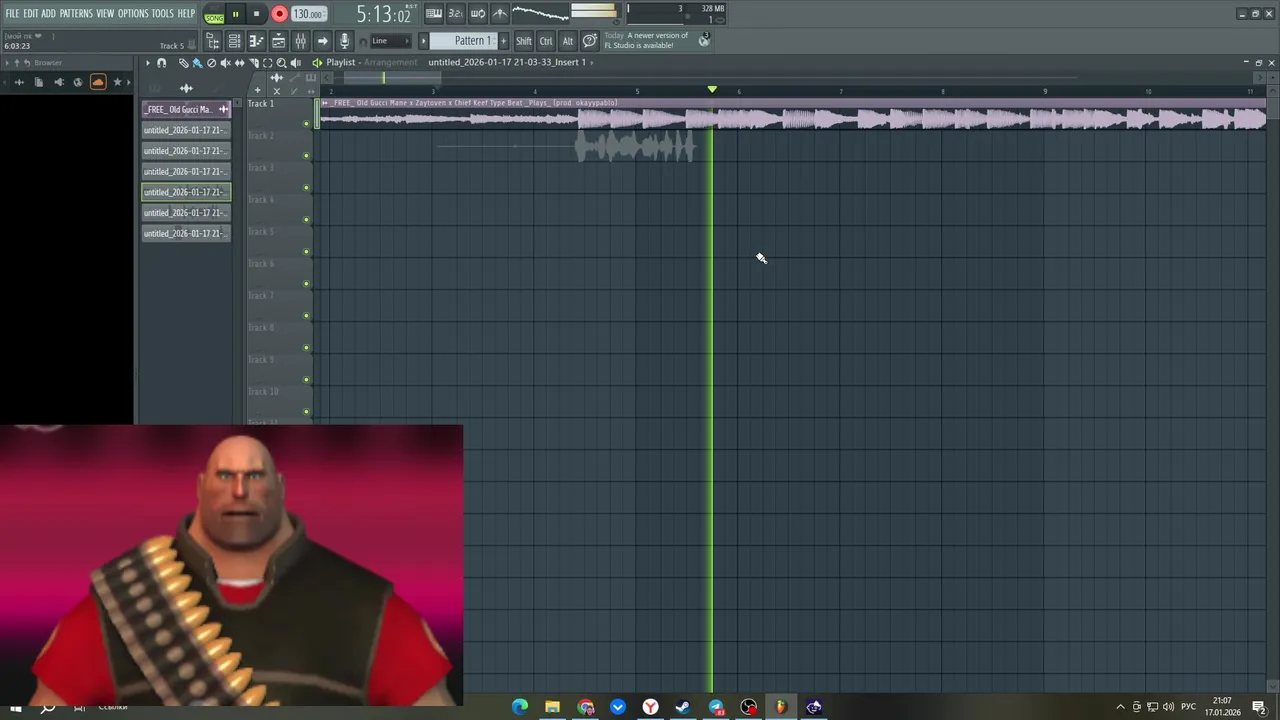Viewport: 1280px width, 720px height.
Task: Open the Mixer faders icon
Action: 300,41
